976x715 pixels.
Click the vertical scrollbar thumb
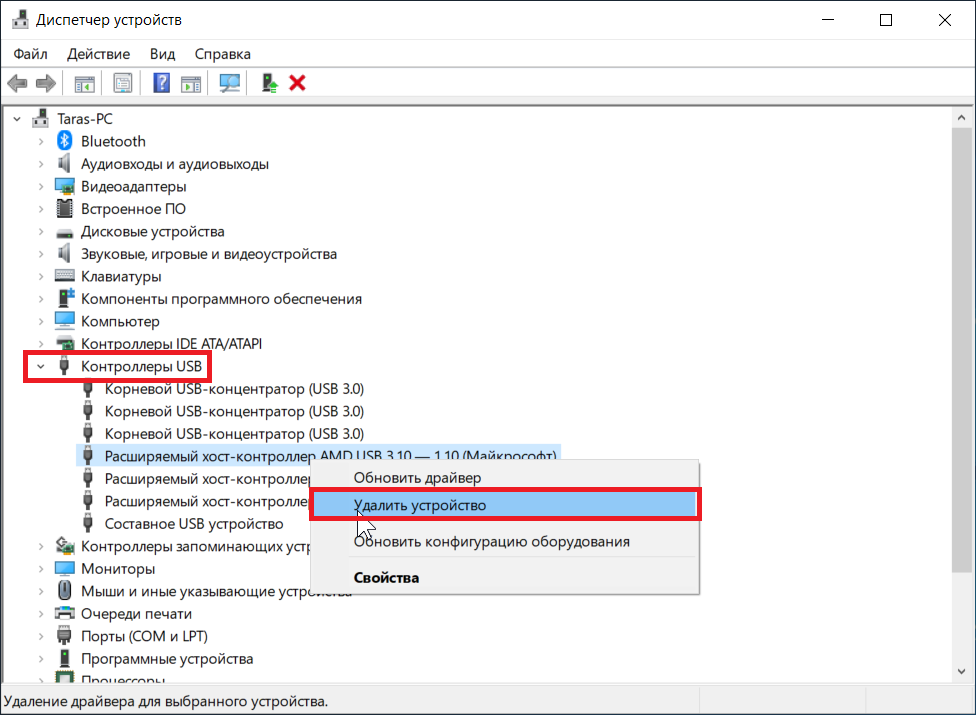coord(962,350)
